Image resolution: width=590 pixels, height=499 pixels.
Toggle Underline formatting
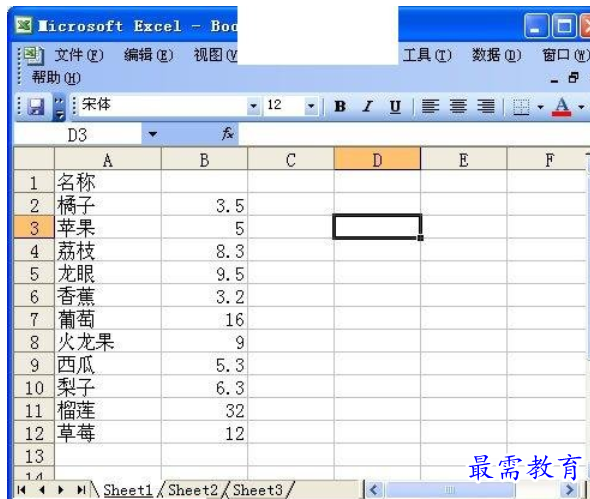coord(395,107)
